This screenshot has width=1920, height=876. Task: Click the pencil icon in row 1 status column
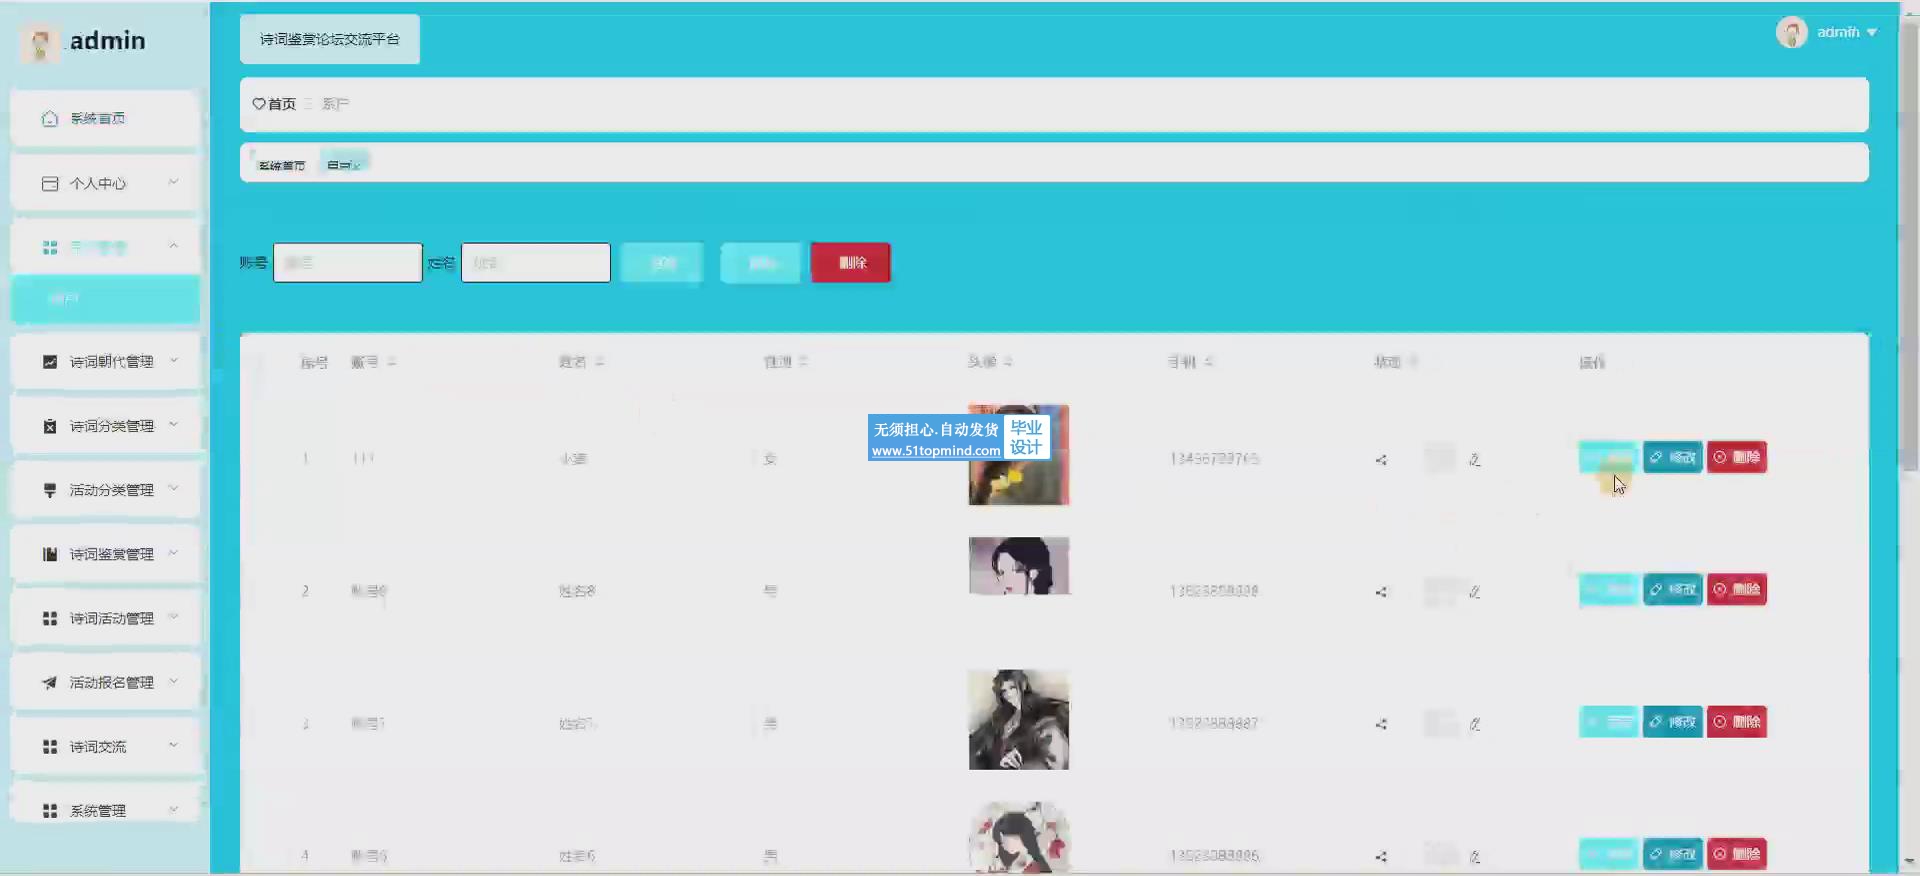(x=1474, y=460)
